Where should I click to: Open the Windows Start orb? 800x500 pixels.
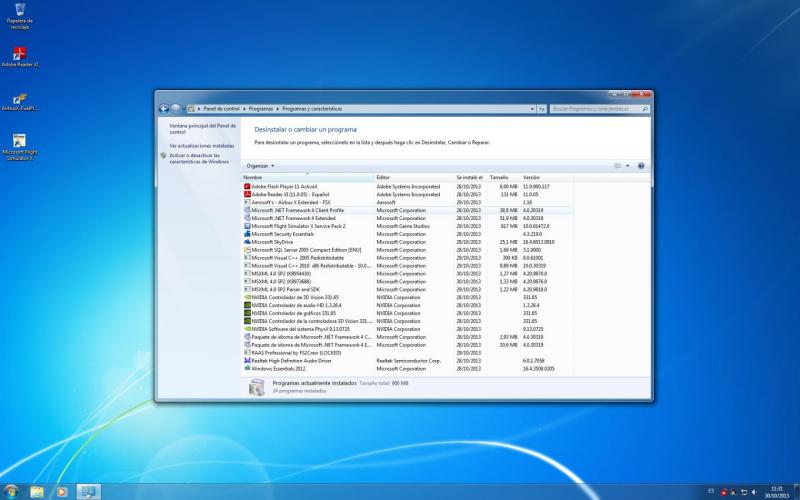point(11,491)
